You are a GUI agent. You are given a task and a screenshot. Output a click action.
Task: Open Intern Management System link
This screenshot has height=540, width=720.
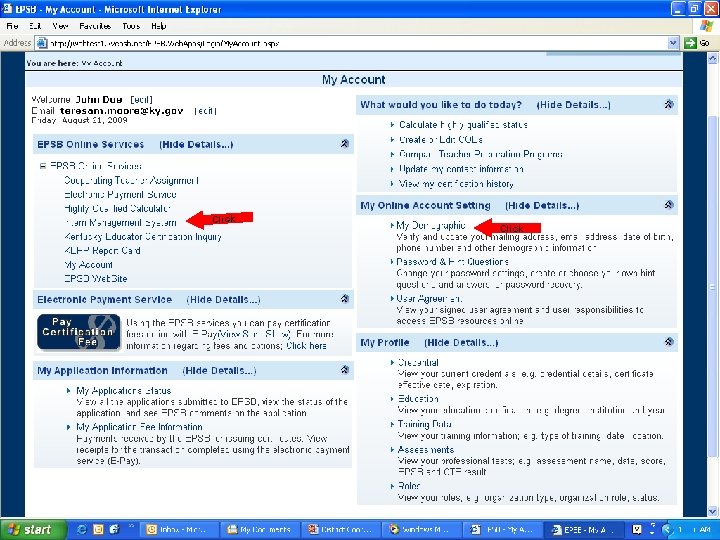[120, 223]
